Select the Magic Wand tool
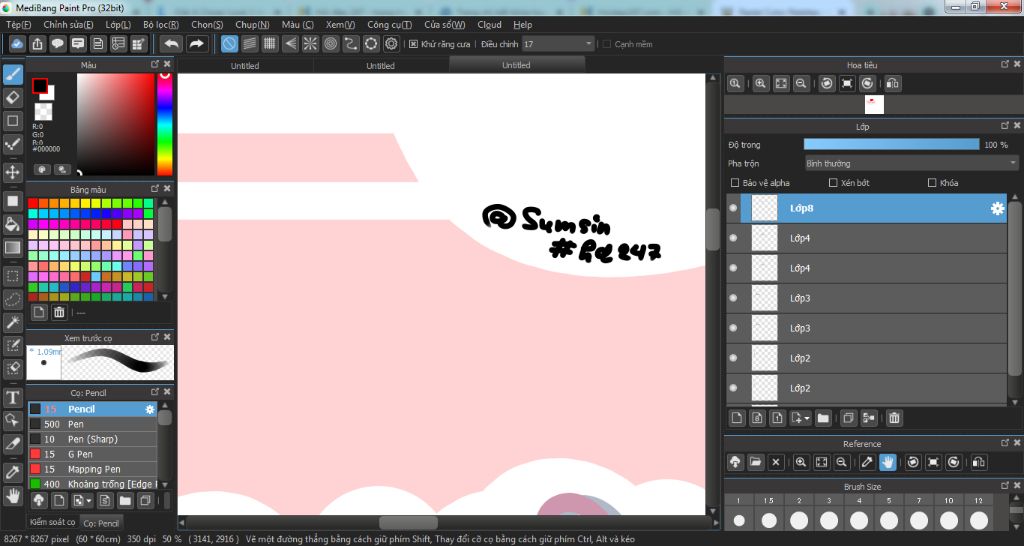1024x546 pixels. pyautogui.click(x=12, y=322)
